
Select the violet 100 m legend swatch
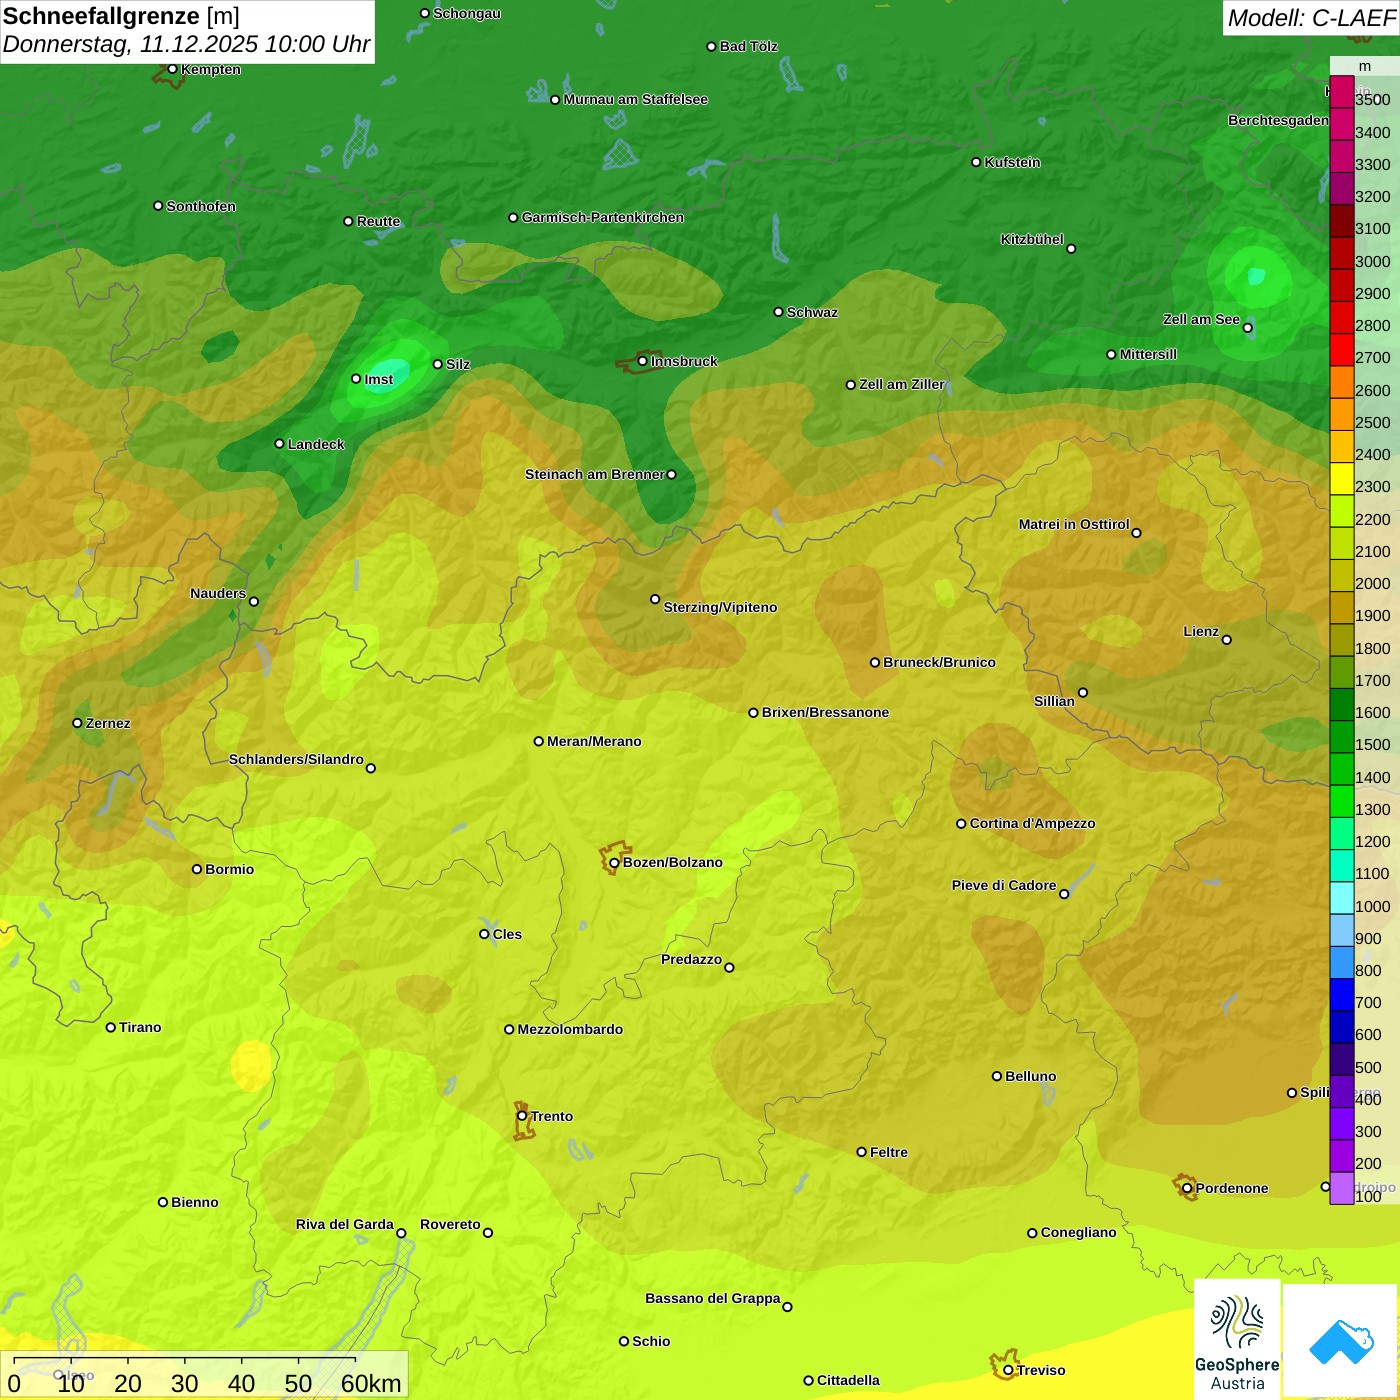pyautogui.click(x=1342, y=1188)
